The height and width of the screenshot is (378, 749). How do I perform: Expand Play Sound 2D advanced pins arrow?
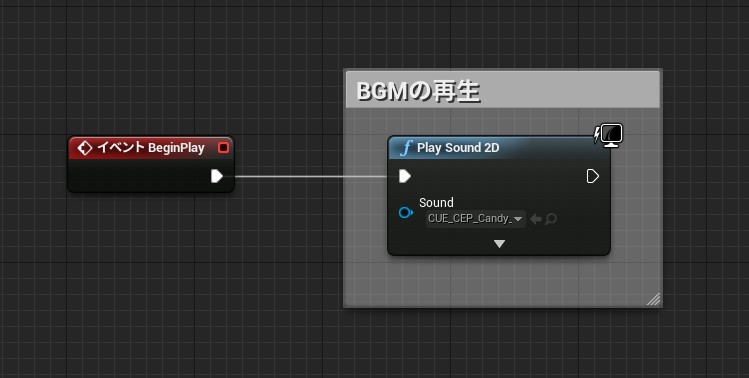click(x=499, y=244)
